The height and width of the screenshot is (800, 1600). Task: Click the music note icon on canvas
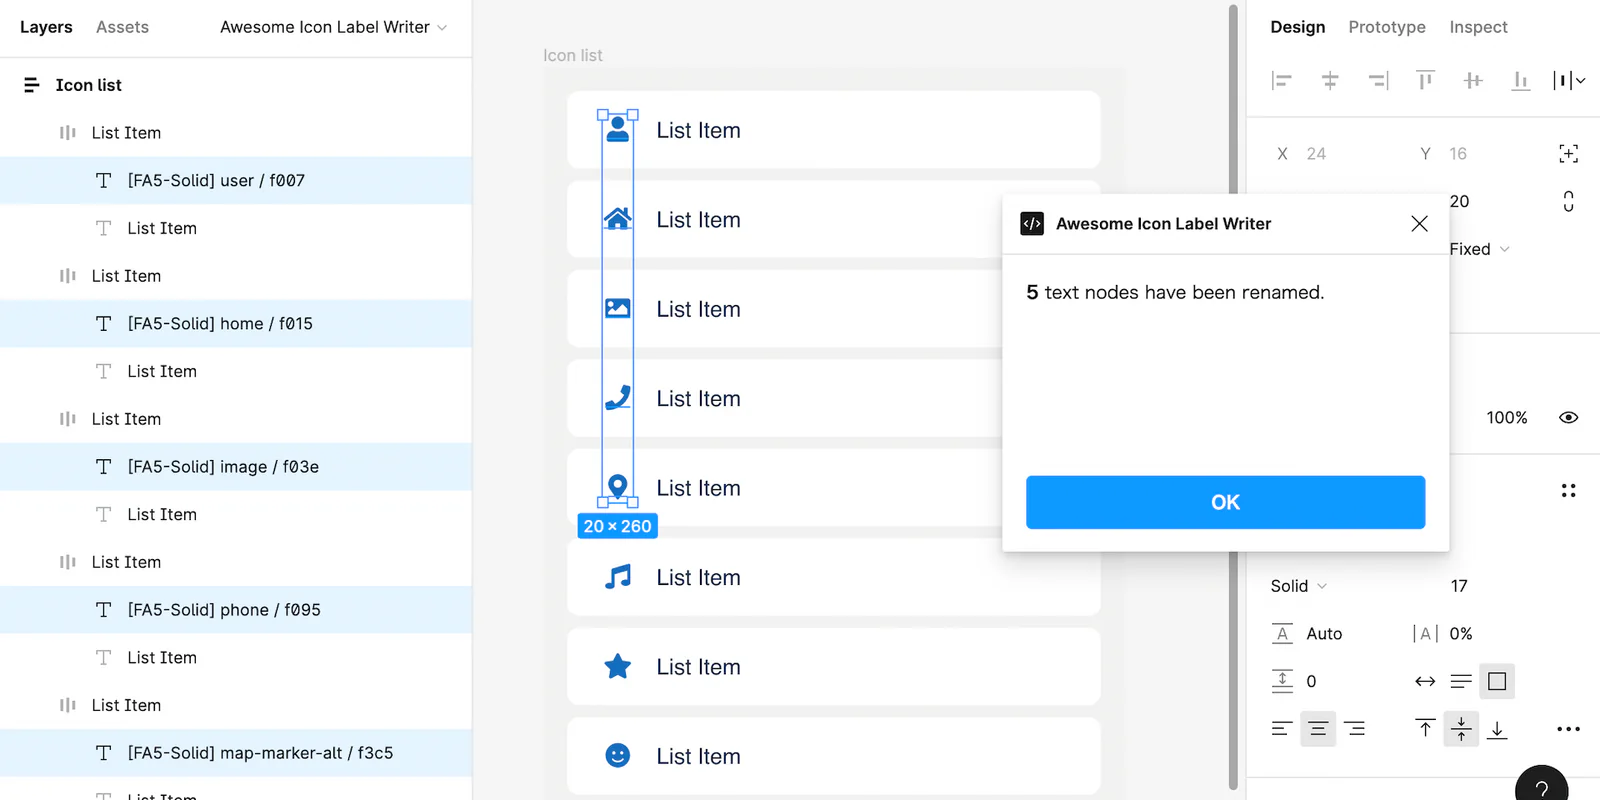pos(618,577)
